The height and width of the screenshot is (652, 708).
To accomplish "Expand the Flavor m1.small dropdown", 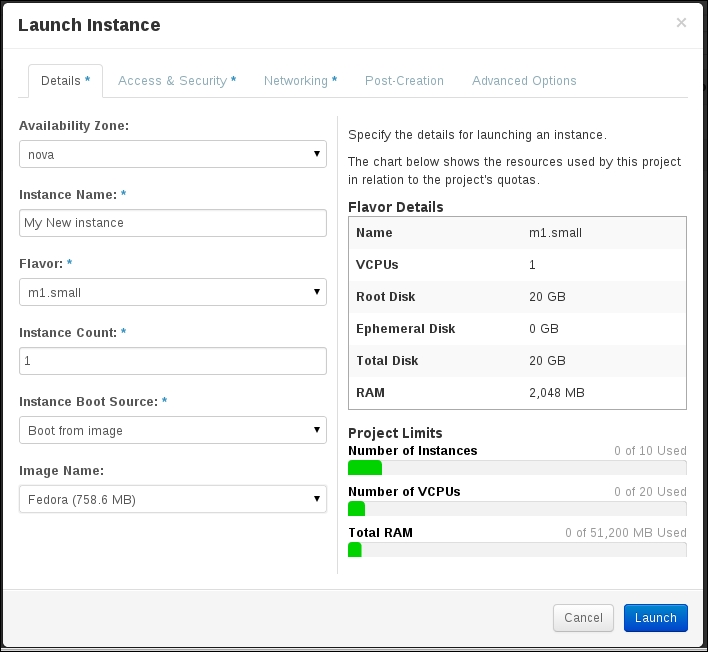I will 172,292.
